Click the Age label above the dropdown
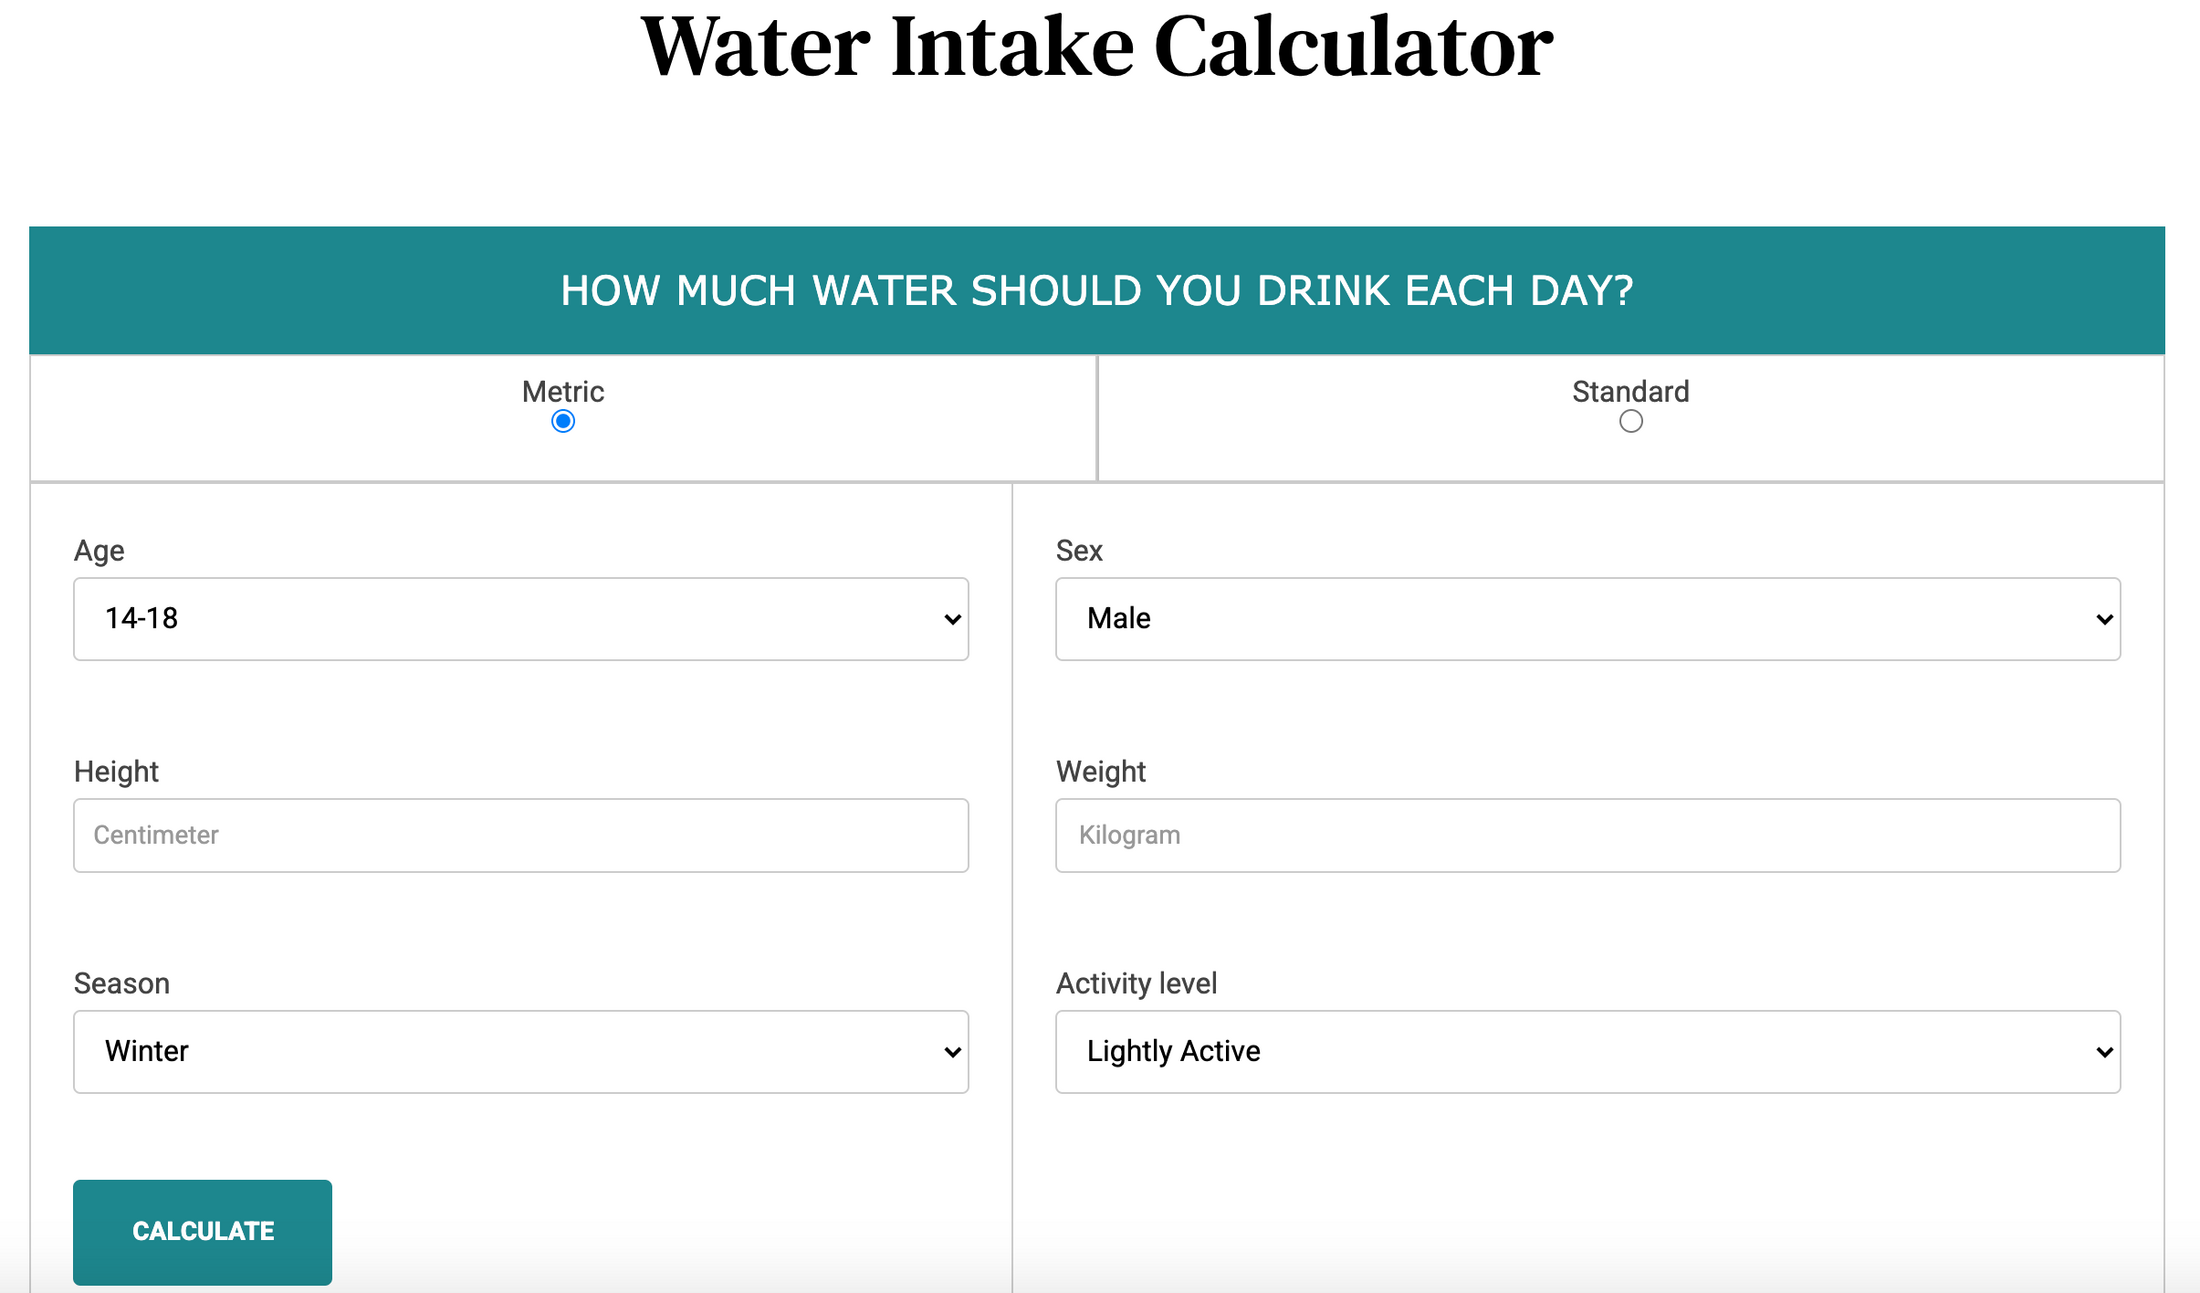Image resolution: width=2200 pixels, height=1293 pixels. (x=98, y=550)
